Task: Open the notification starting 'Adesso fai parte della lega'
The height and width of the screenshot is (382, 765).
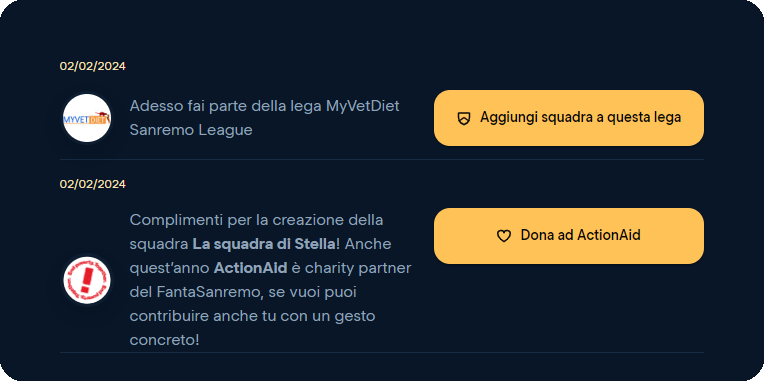Action: 264,118
